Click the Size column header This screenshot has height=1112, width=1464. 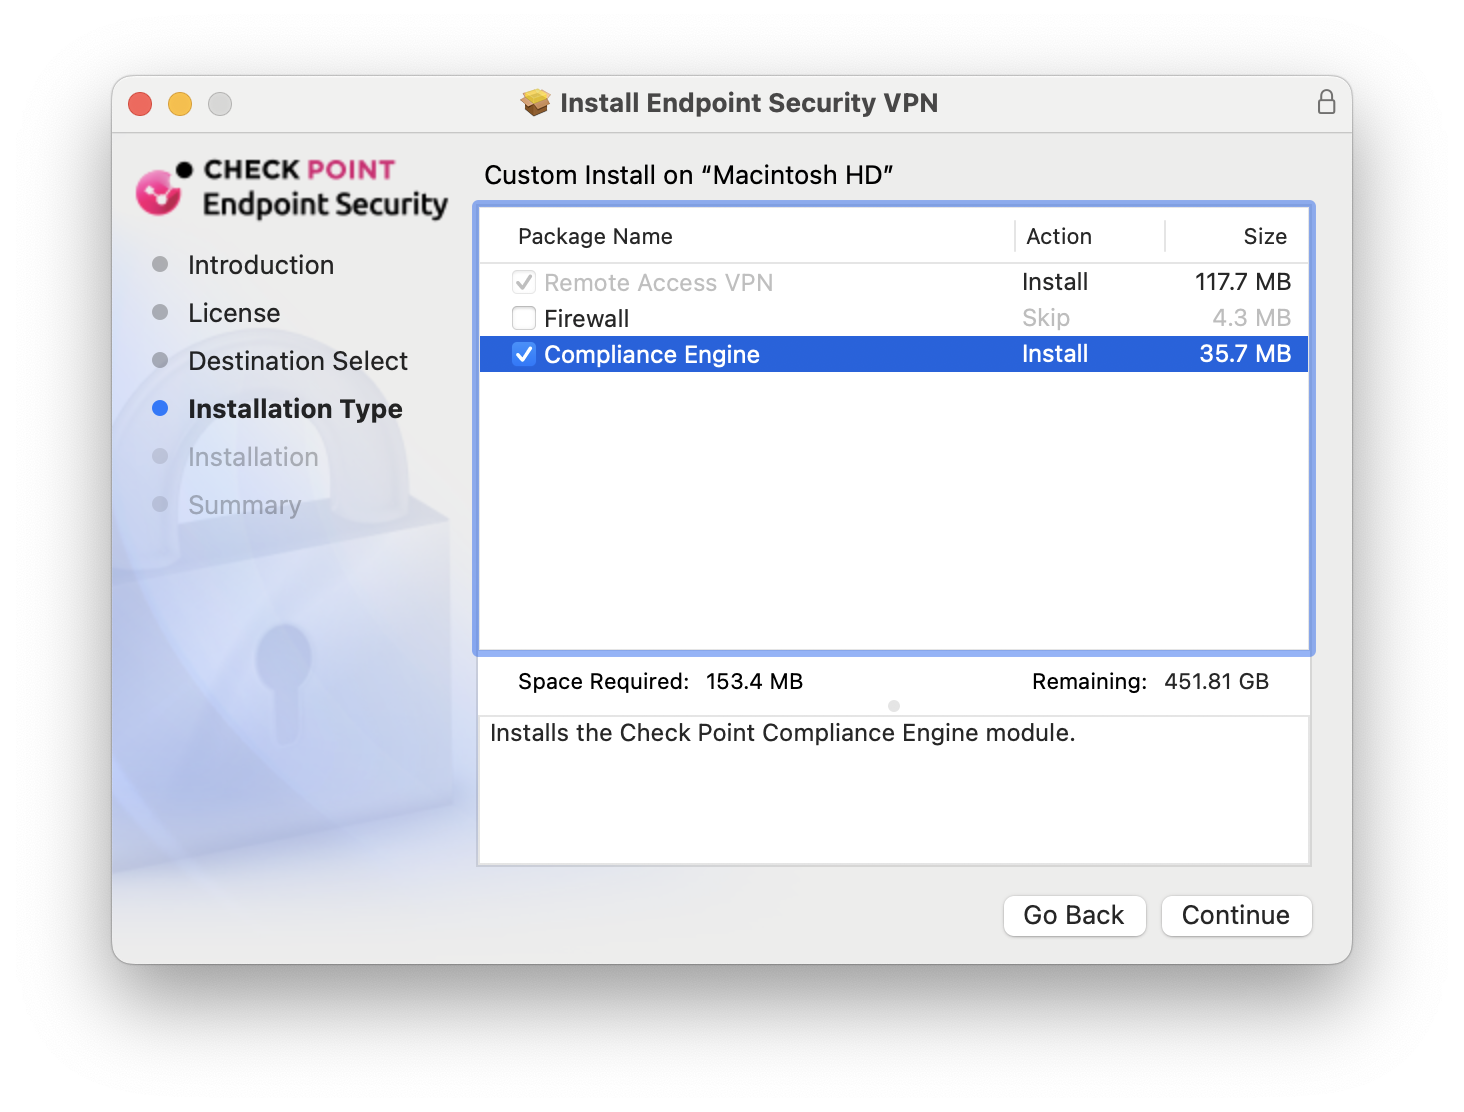(x=1264, y=237)
